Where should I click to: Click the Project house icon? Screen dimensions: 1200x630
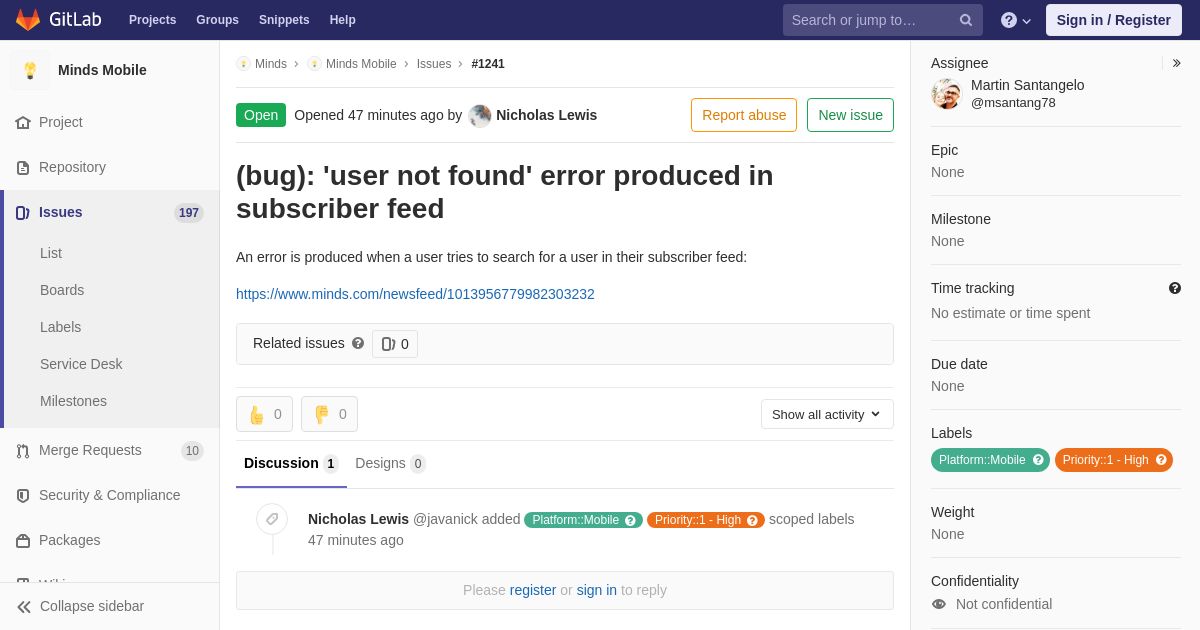click(x=23, y=122)
